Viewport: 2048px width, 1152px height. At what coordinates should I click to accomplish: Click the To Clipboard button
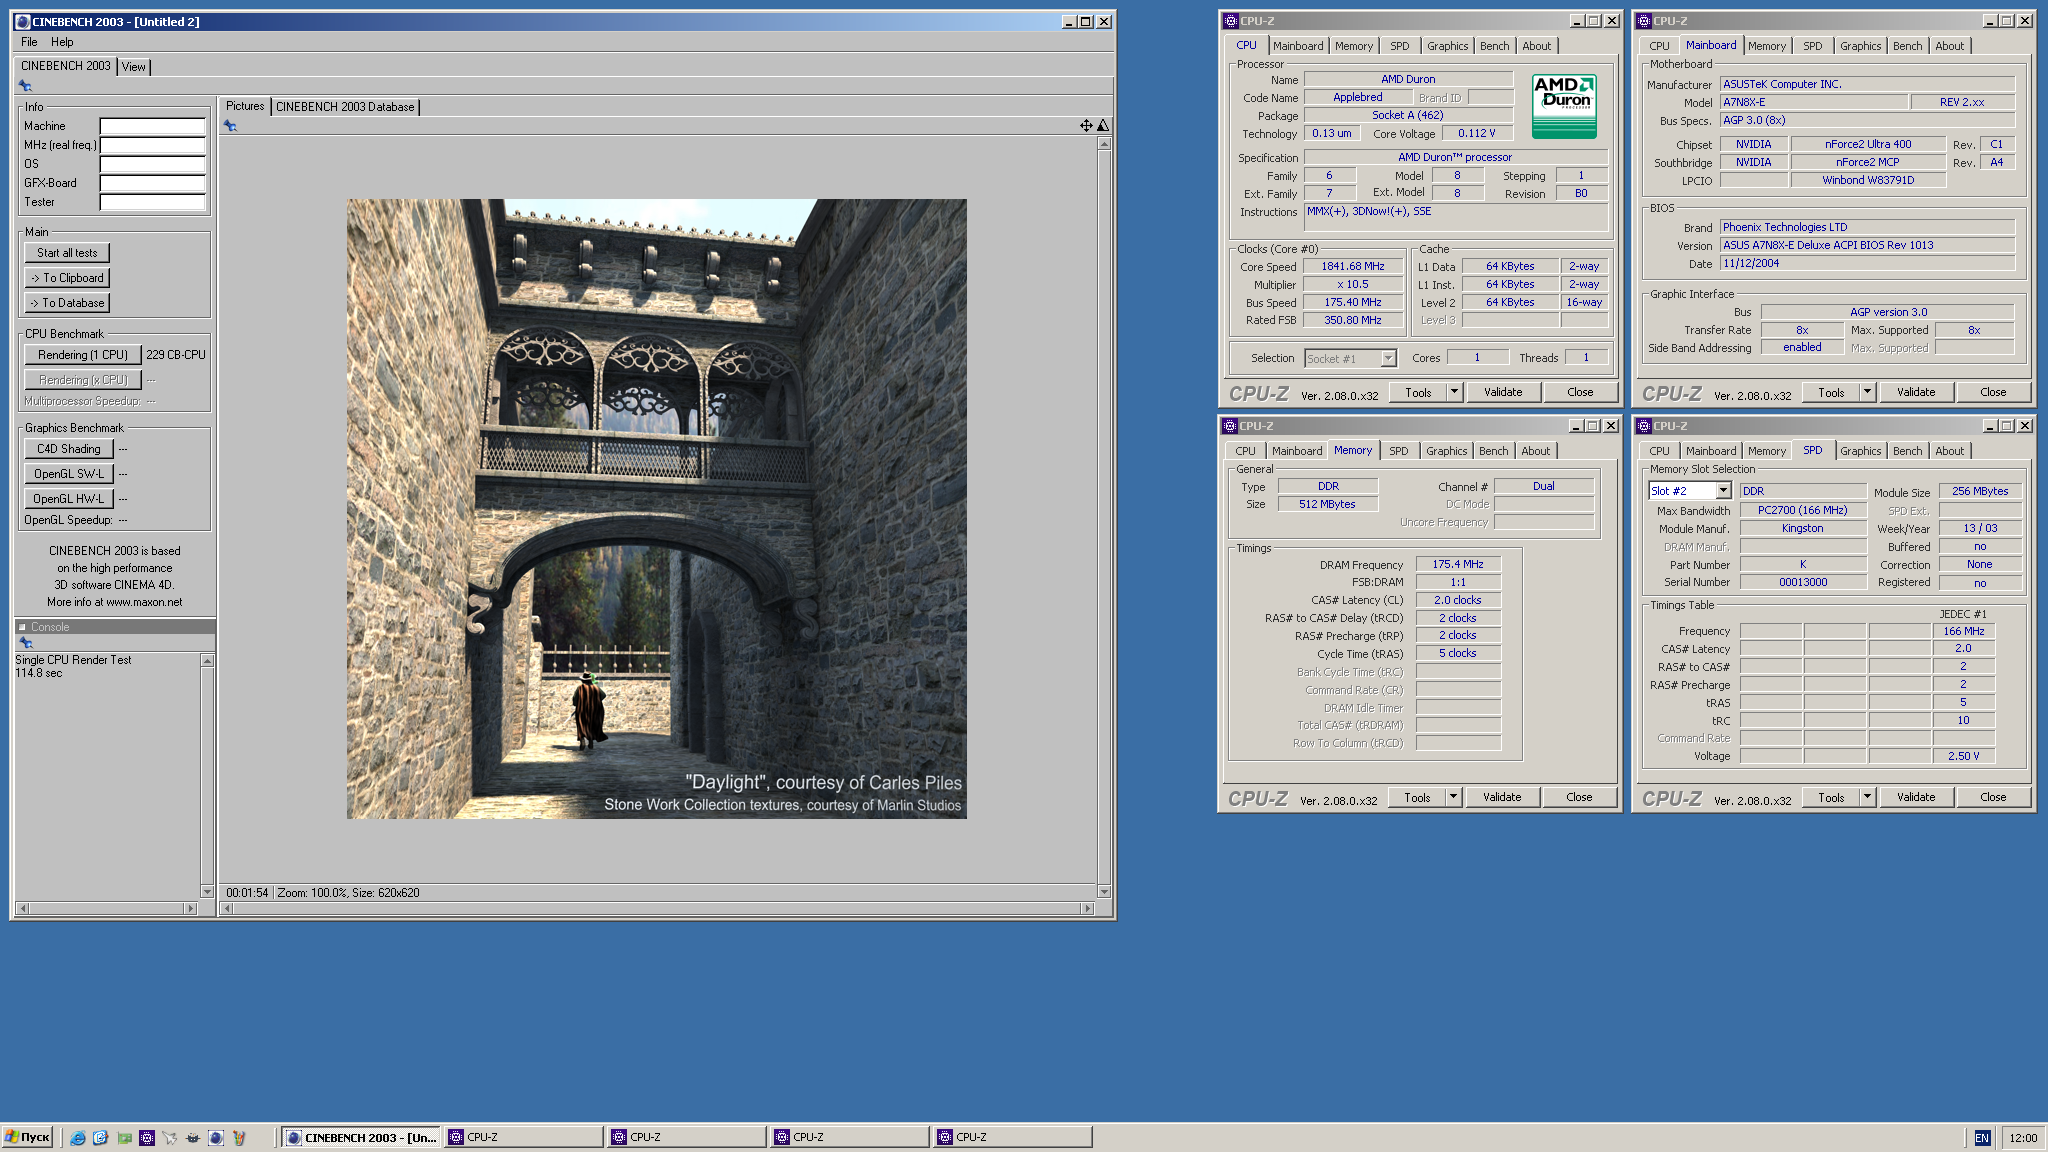(x=67, y=278)
